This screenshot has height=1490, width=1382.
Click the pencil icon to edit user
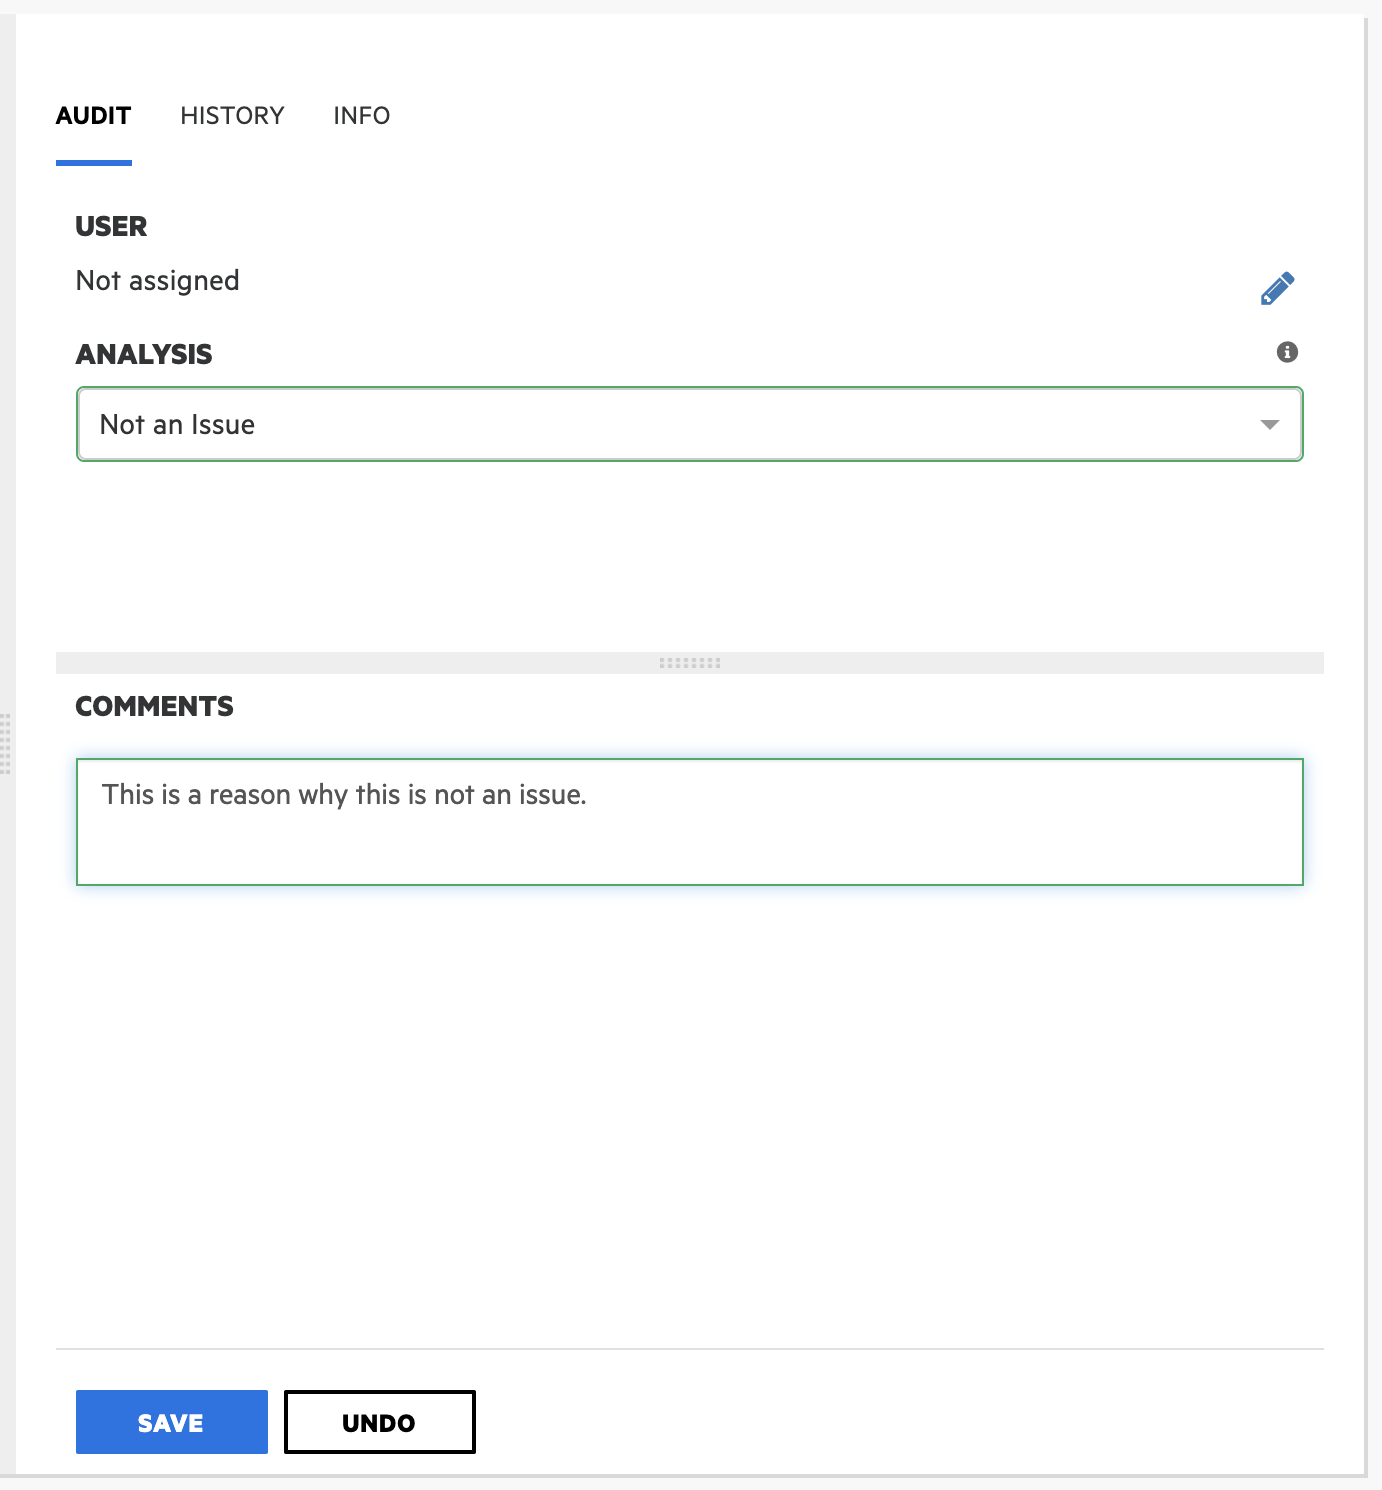(1277, 288)
